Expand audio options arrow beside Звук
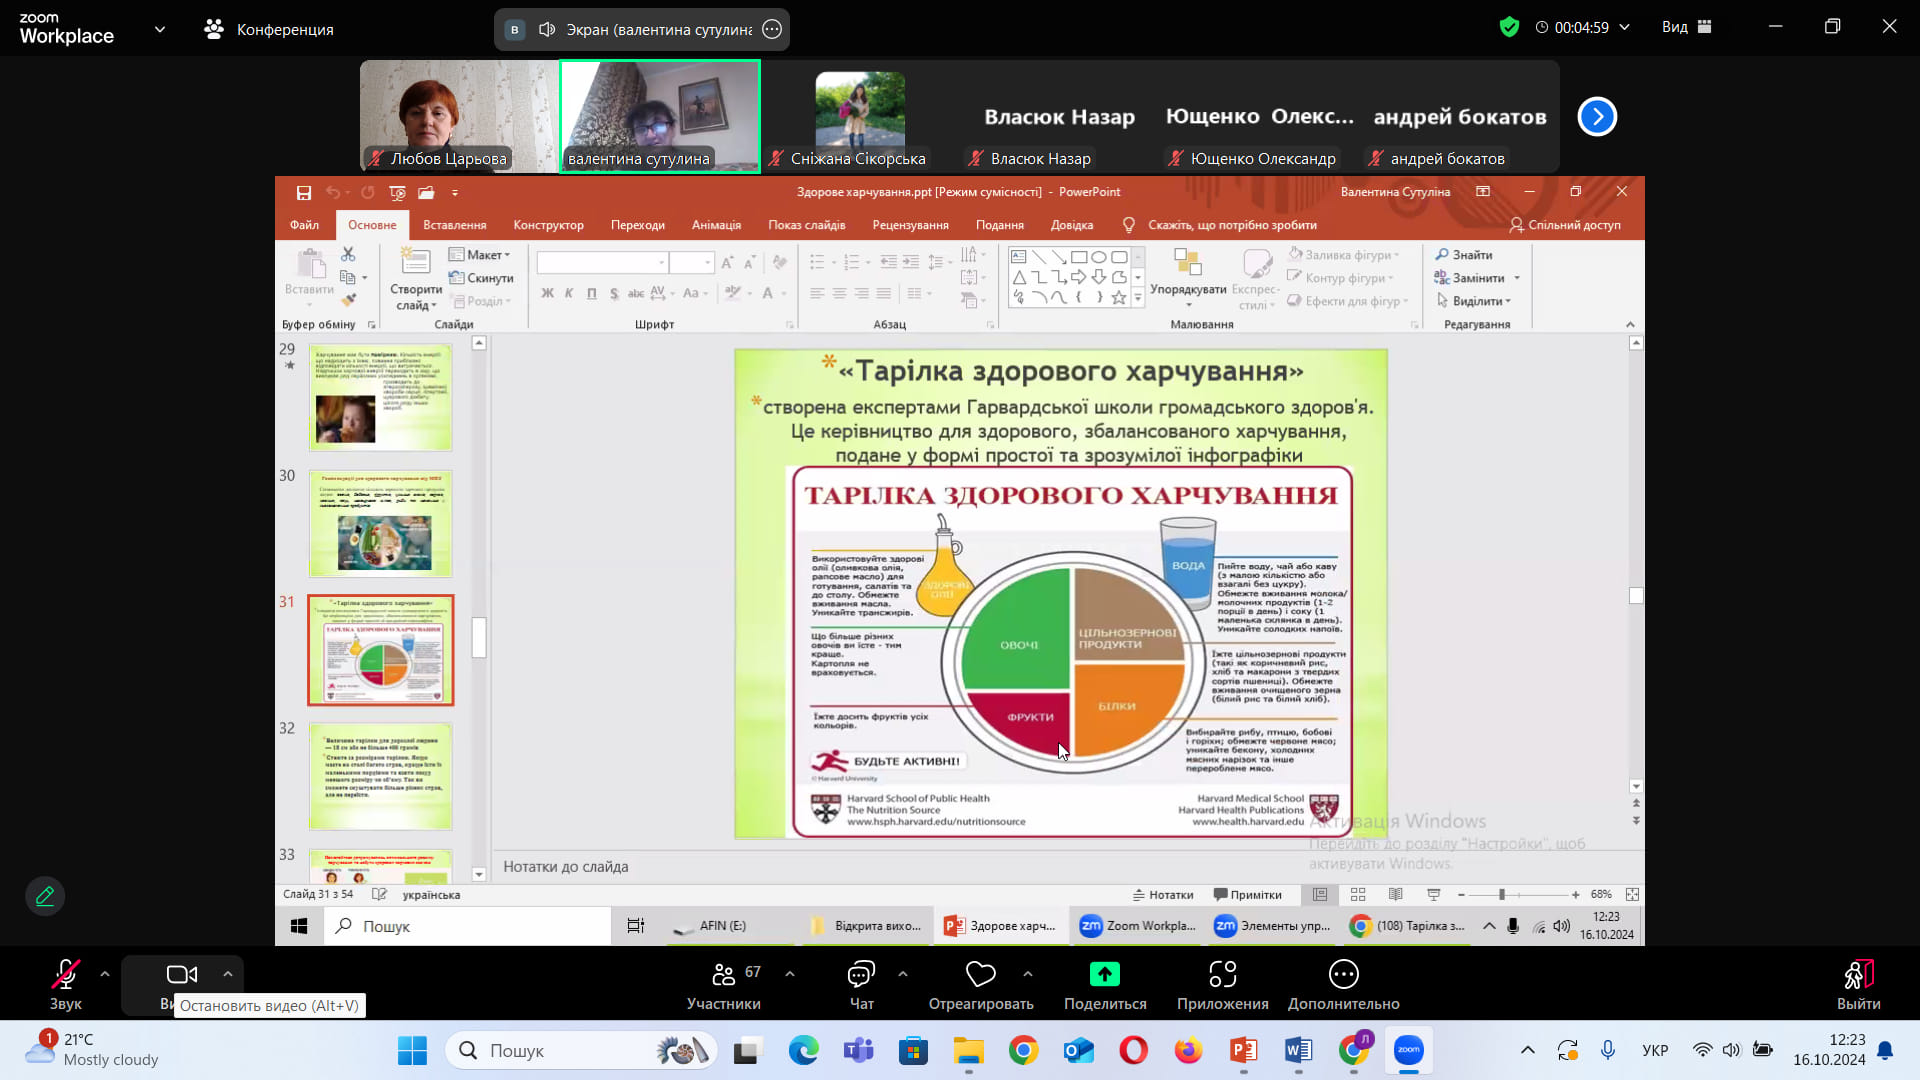Viewport: 1920px width, 1080px height. [105, 974]
